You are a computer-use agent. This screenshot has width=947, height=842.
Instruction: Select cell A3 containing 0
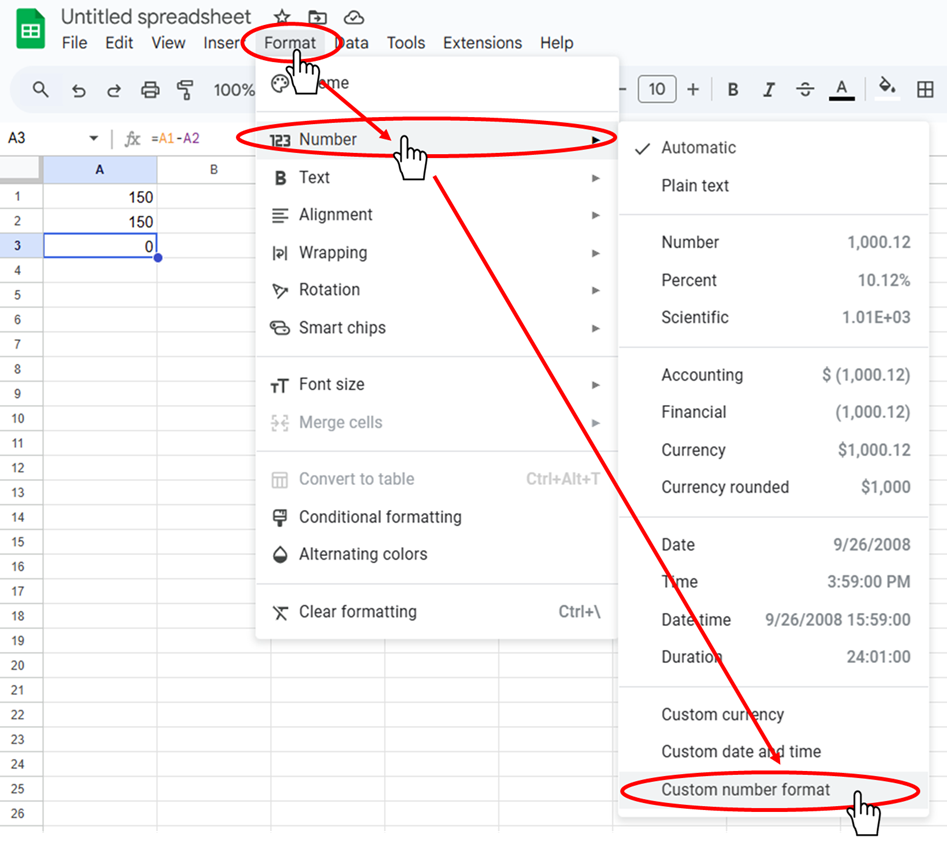coord(100,246)
